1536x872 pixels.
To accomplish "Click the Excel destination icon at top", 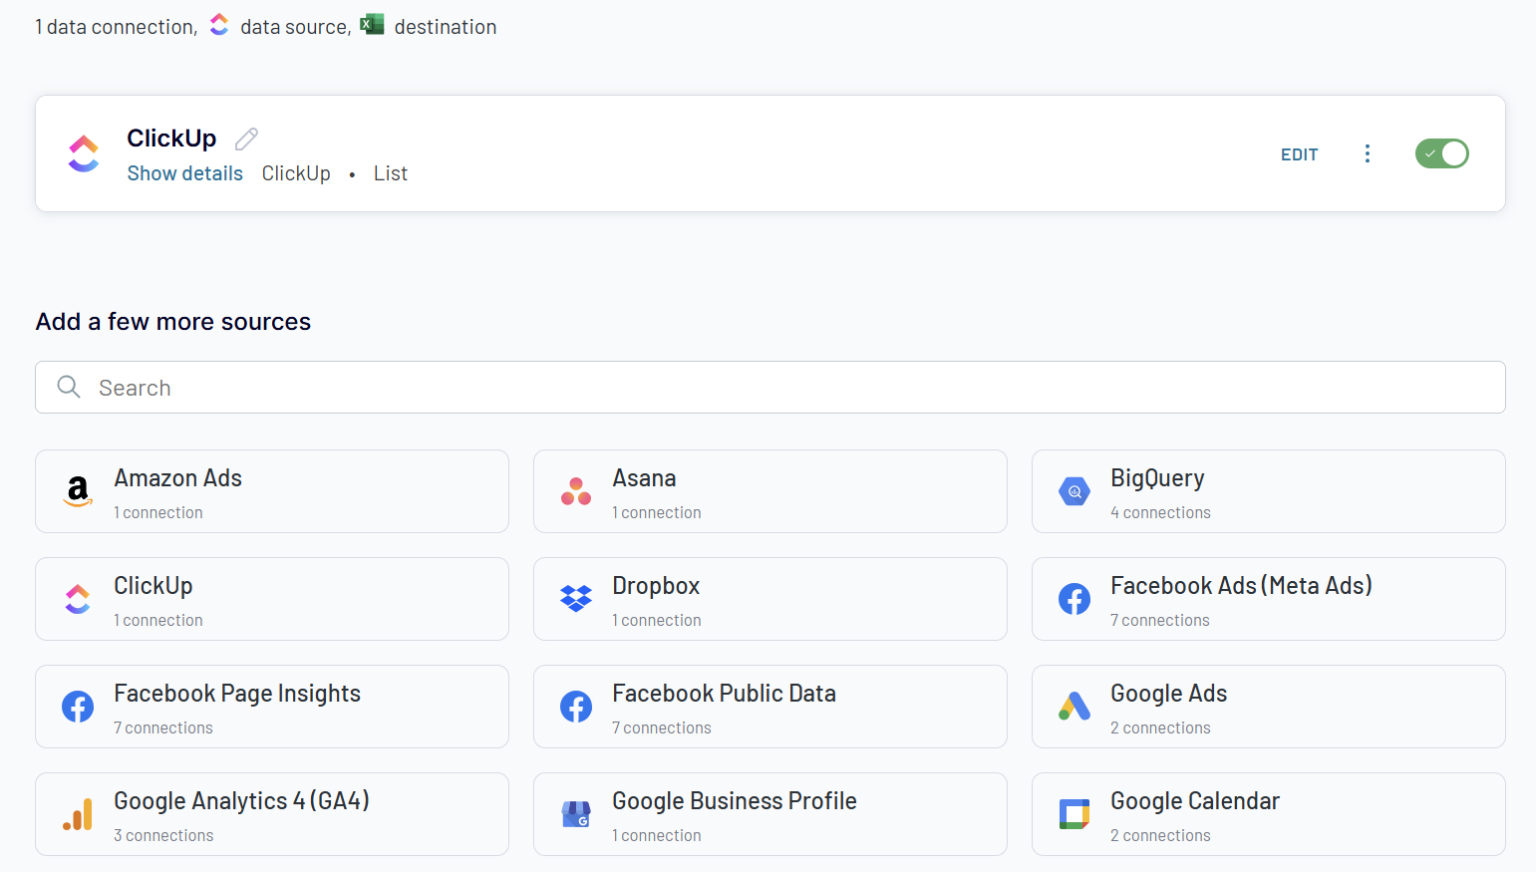I will click(x=372, y=25).
